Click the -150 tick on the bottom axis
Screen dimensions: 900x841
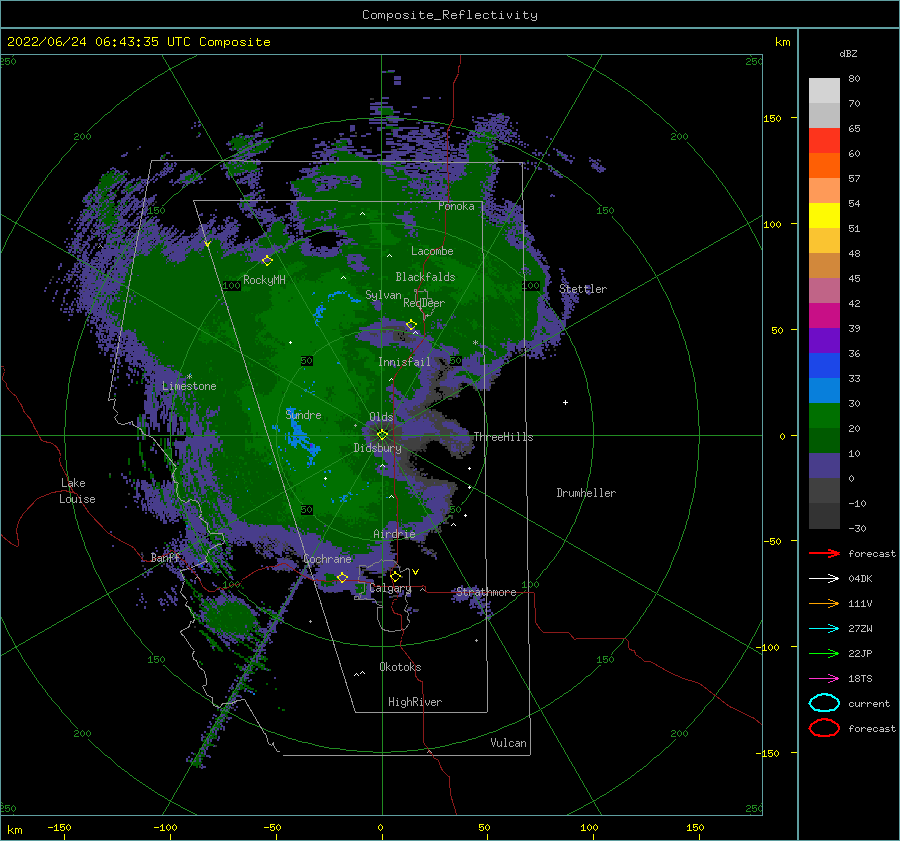(x=59, y=827)
